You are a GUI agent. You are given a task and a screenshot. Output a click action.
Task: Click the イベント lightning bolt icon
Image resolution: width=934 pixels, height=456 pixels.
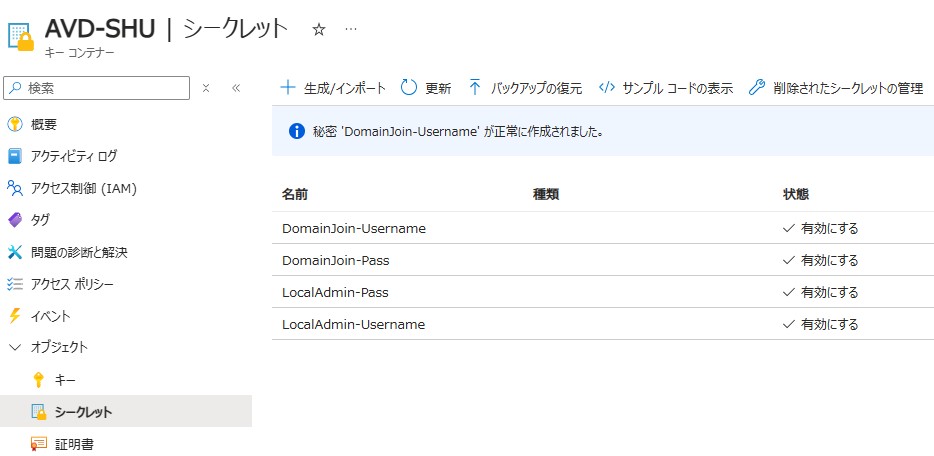click(15, 316)
